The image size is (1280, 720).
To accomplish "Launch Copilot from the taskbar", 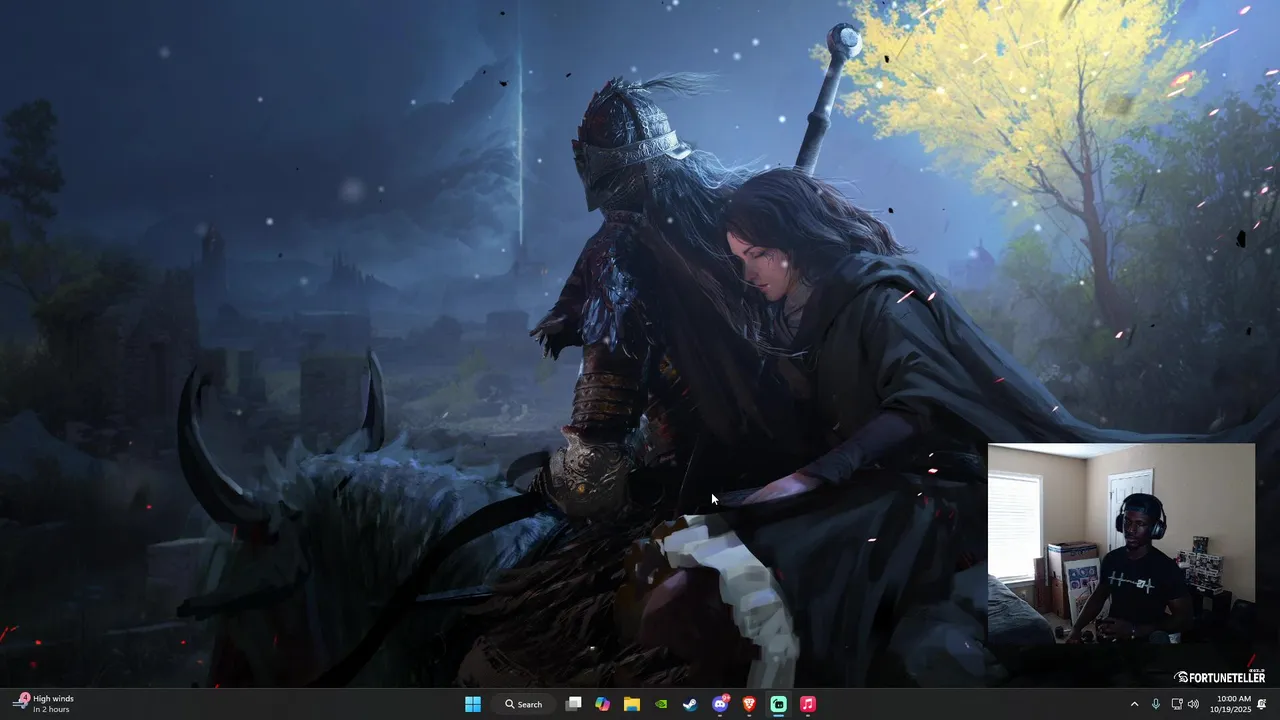I will [x=602, y=704].
